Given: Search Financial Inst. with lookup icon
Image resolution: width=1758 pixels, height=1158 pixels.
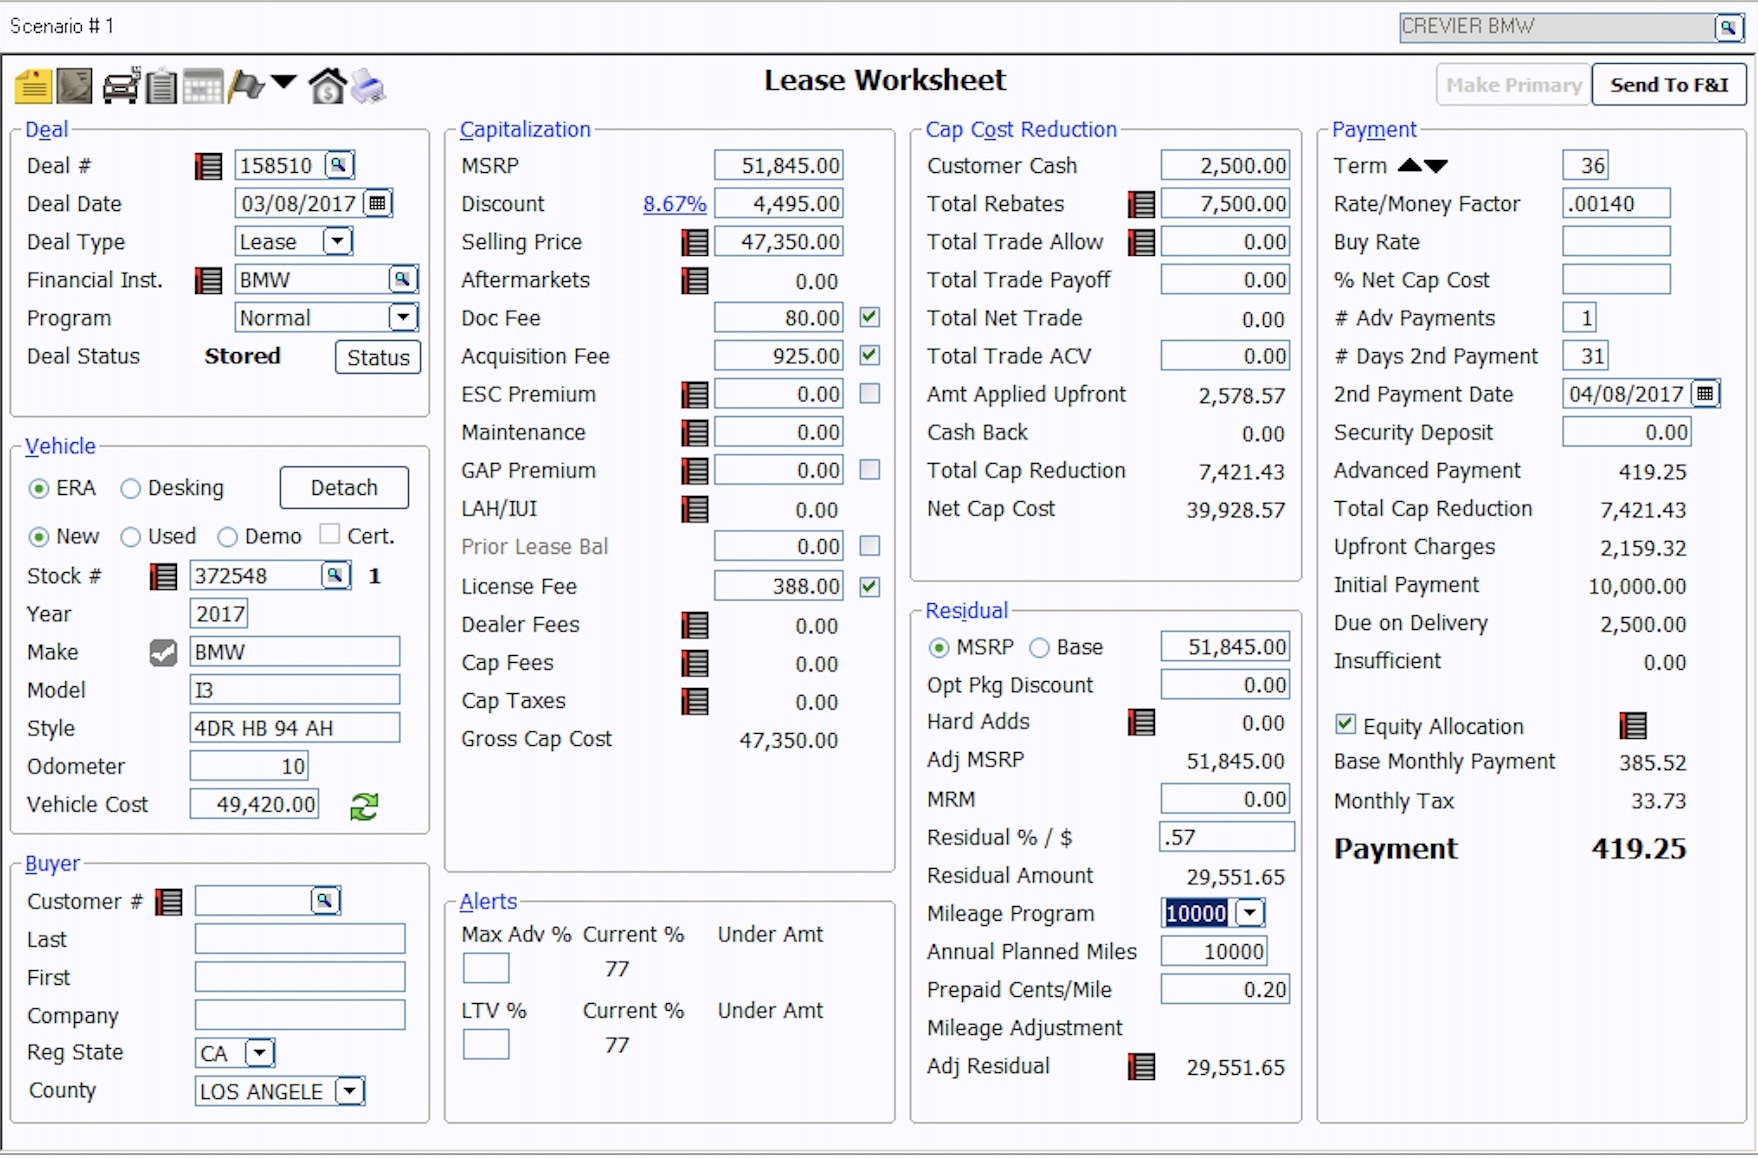Looking at the screenshot, I should (402, 280).
